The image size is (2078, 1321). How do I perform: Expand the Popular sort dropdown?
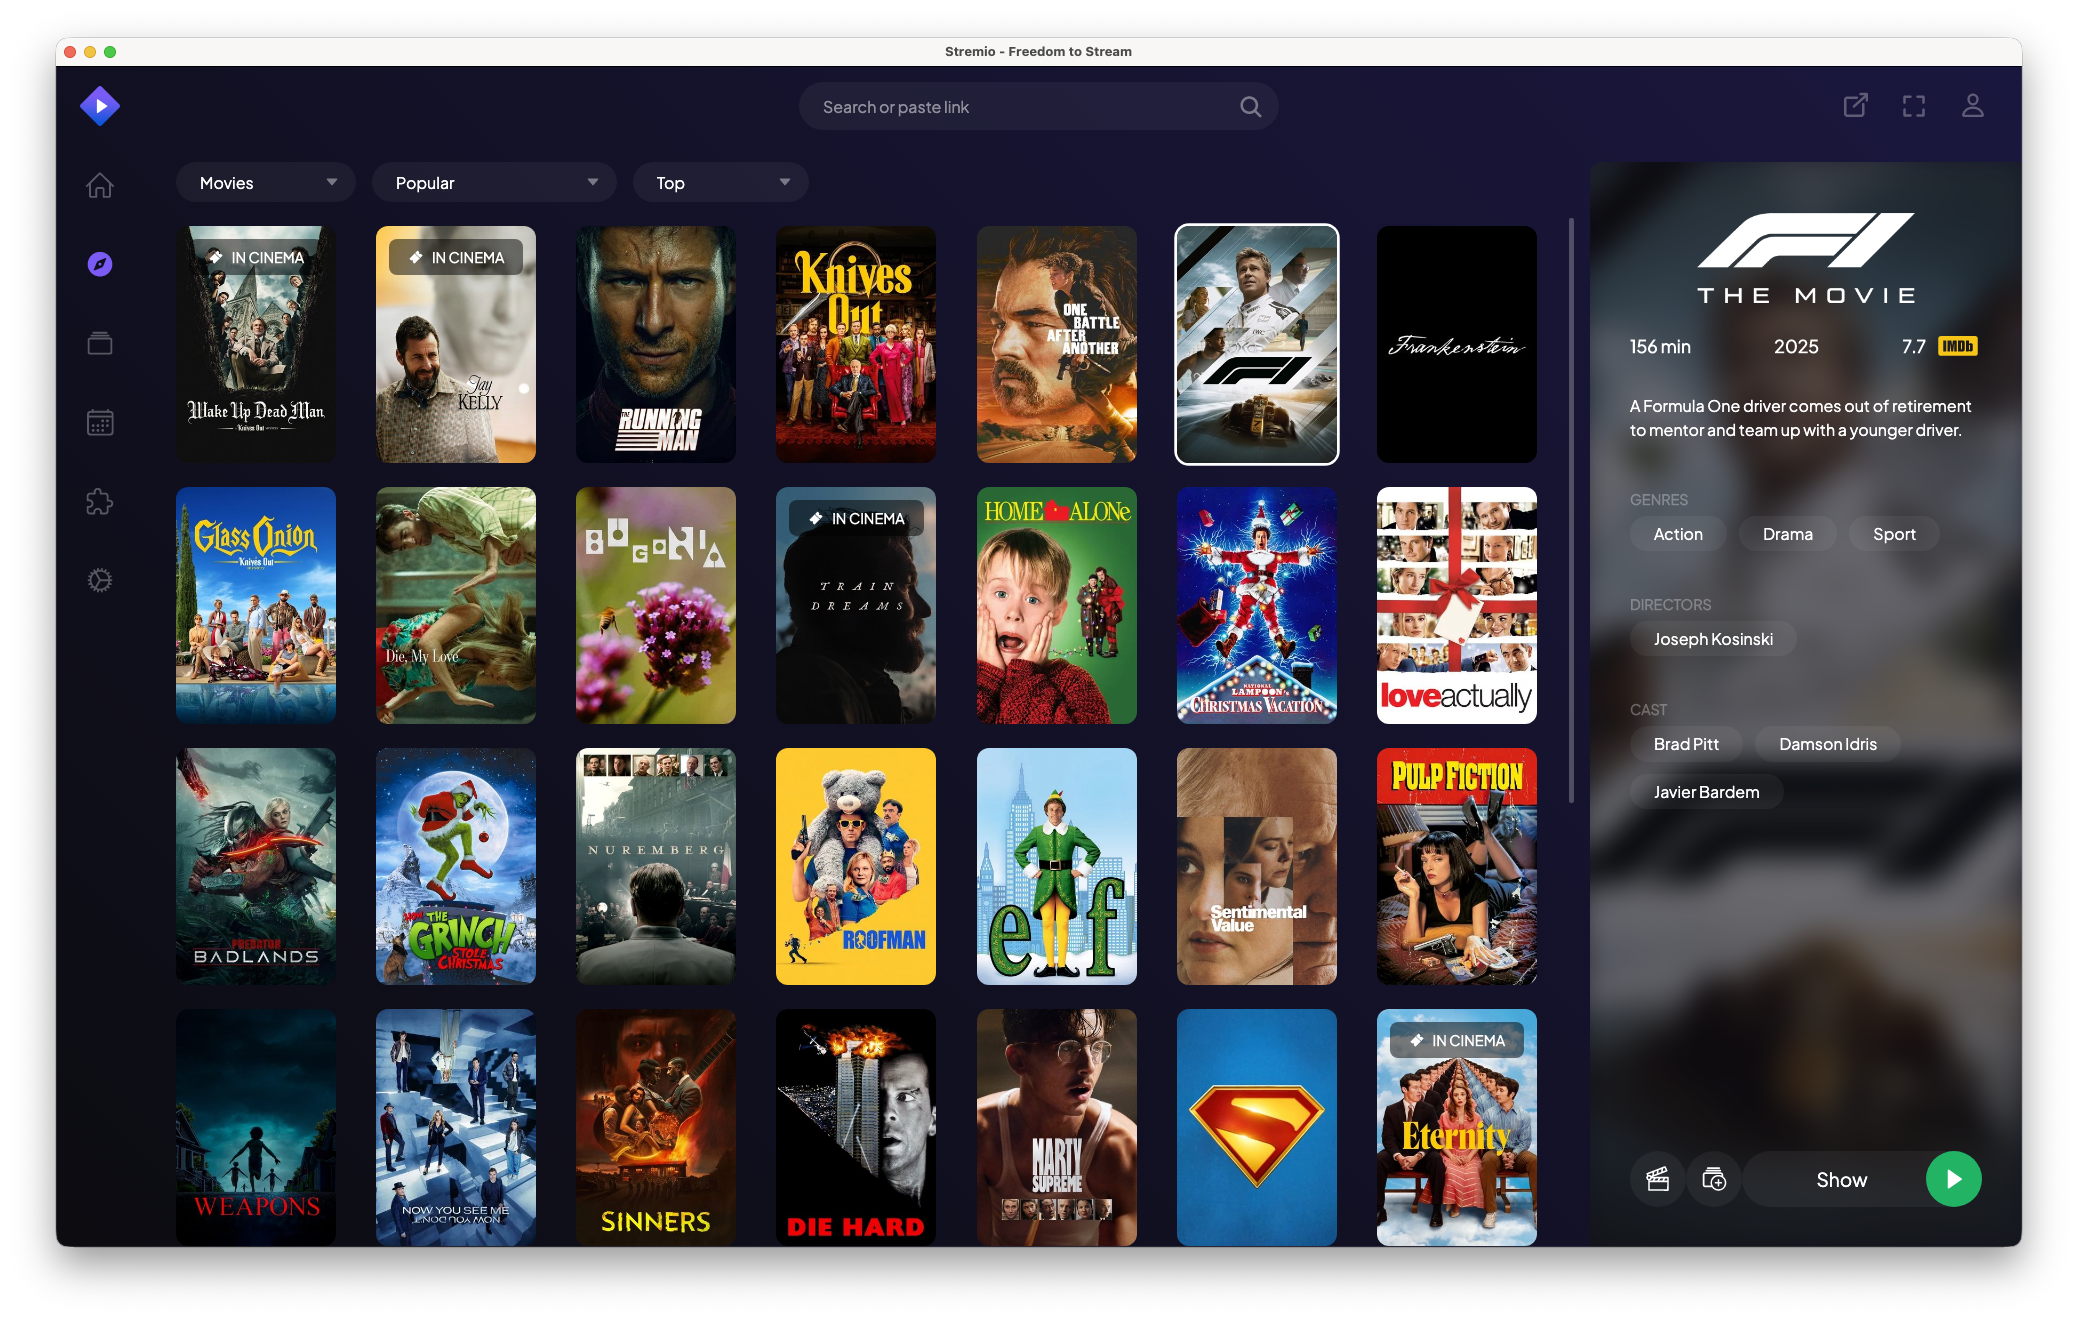point(494,182)
